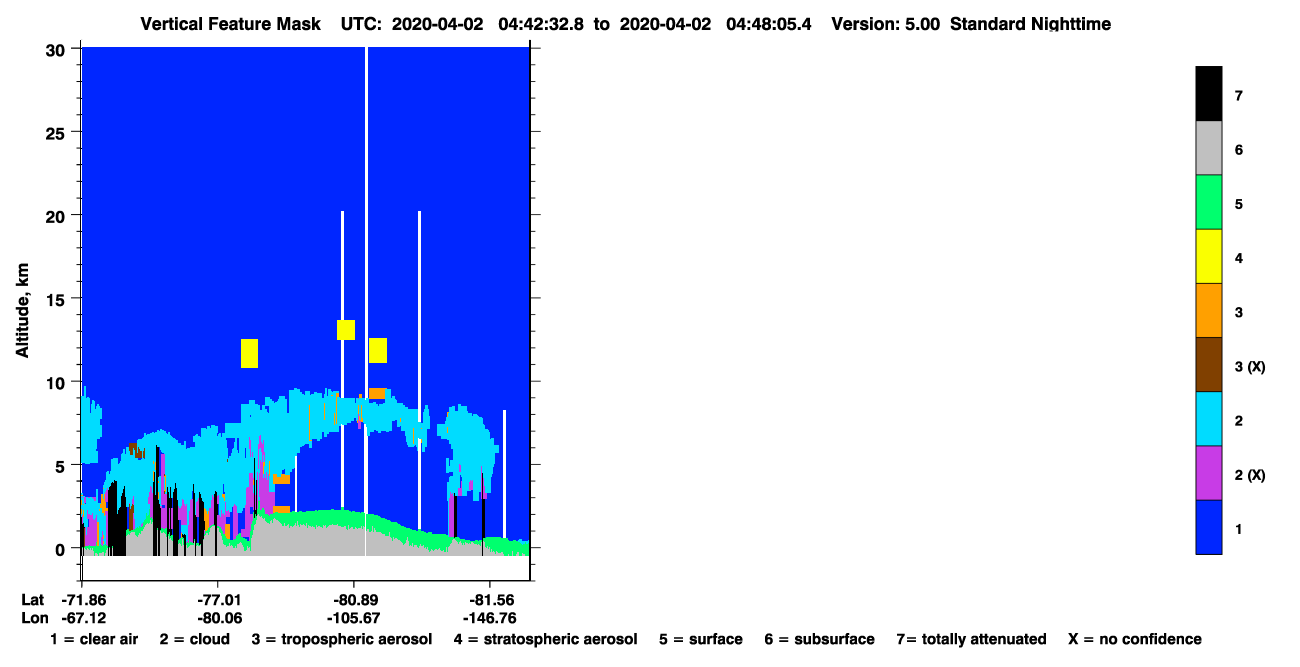Click longitude value -80.06
The height and width of the screenshot is (667, 1300).
[x=219, y=618]
